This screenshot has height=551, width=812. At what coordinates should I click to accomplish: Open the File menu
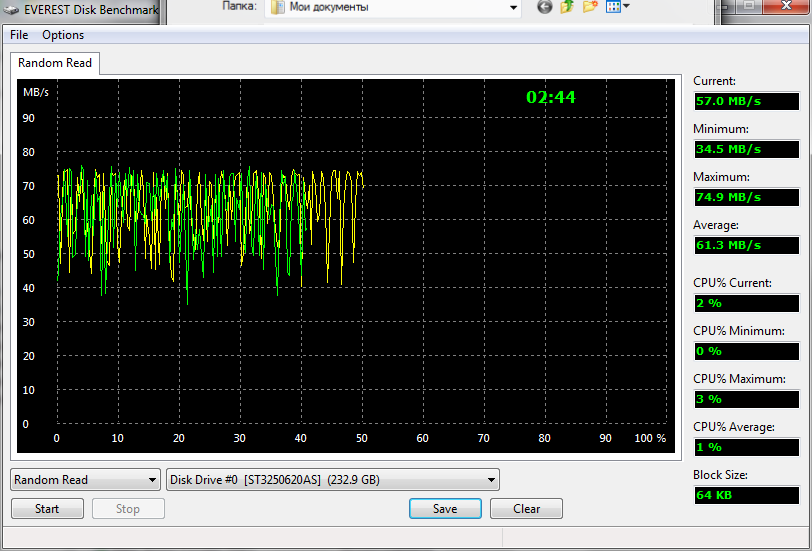click(19, 35)
